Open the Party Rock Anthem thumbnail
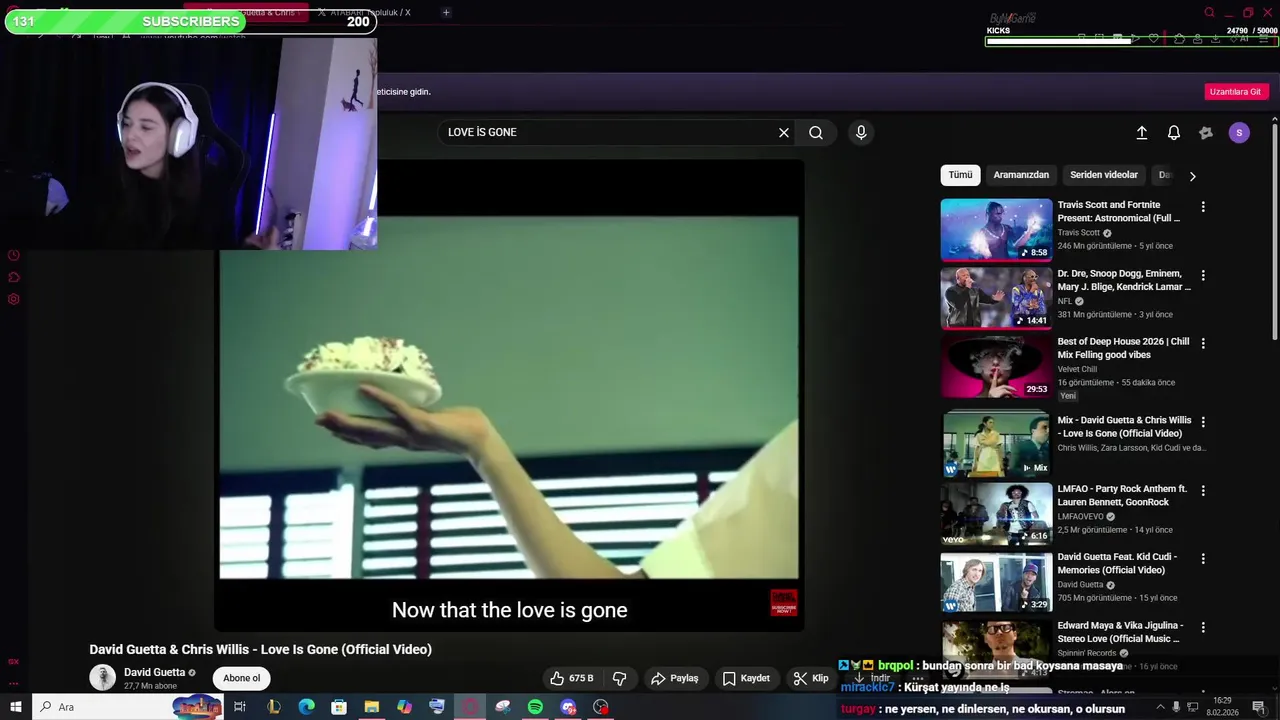Viewport: 1280px width, 720px height. pos(996,514)
